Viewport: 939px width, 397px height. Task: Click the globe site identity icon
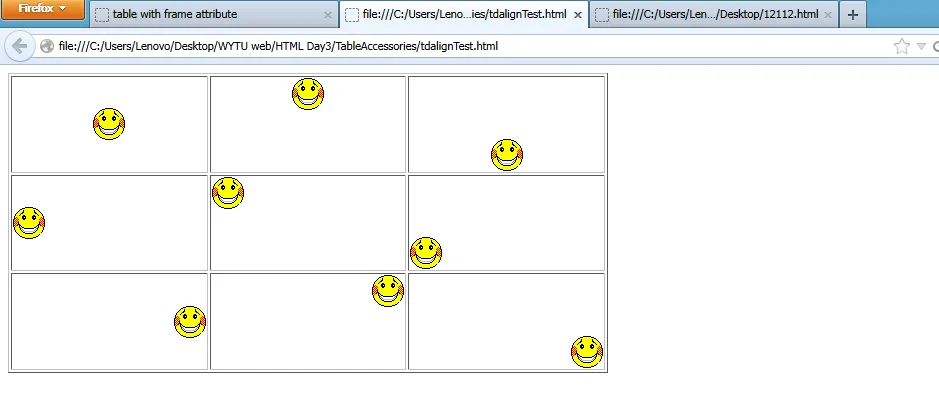pyautogui.click(x=47, y=46)
